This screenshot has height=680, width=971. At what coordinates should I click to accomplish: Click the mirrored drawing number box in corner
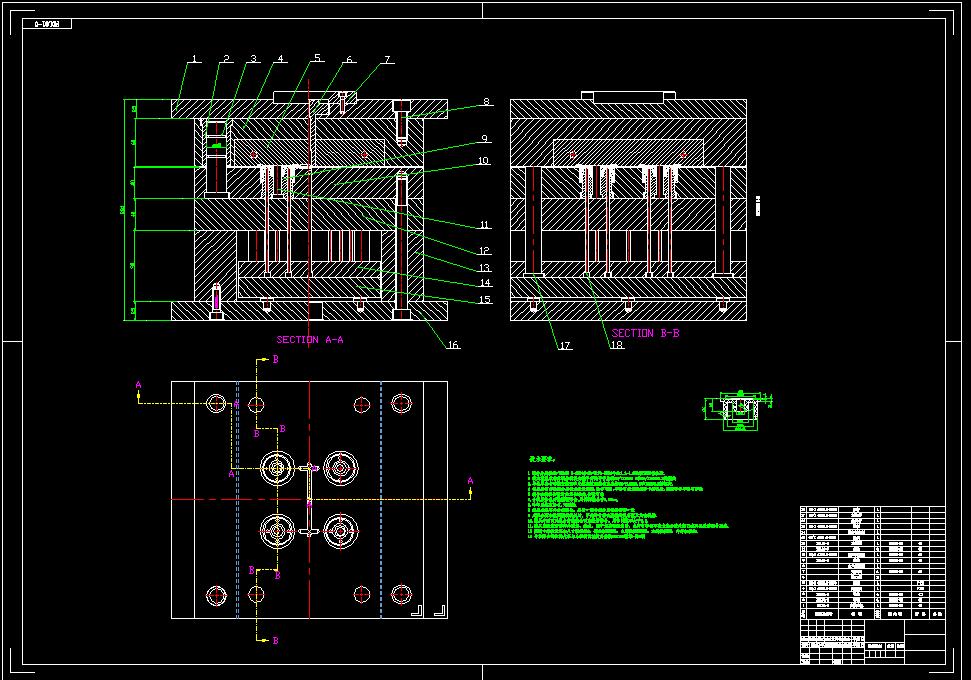pyautogui.click(x=47, y=24)
